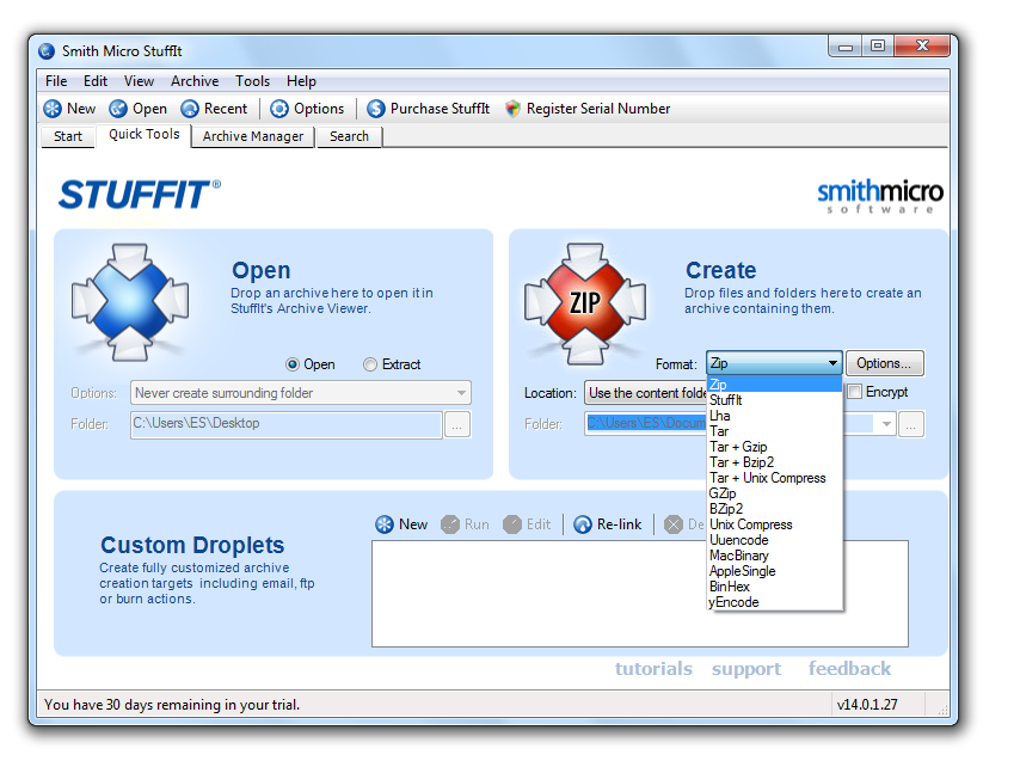Click the Open toolbar icon
The image size is (1020, 767).
(x=118, y=109)
